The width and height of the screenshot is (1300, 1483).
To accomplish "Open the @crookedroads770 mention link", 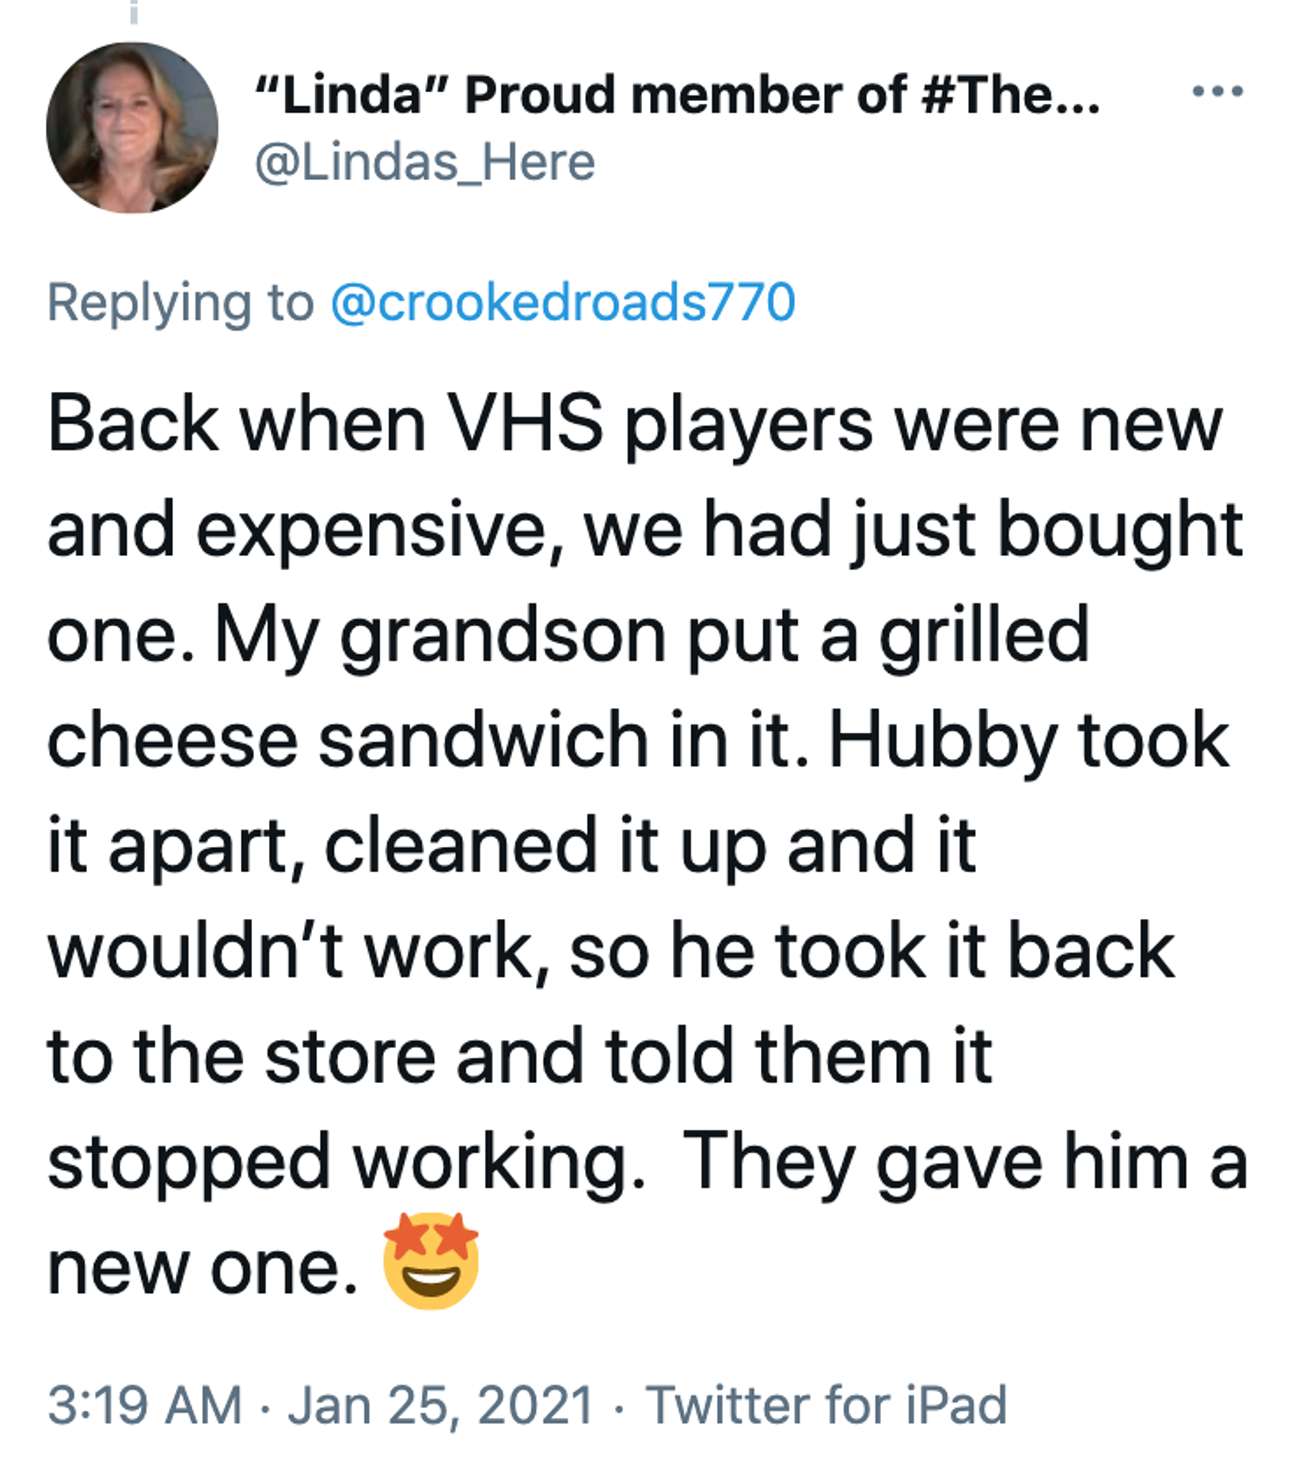I will [563, 302].
